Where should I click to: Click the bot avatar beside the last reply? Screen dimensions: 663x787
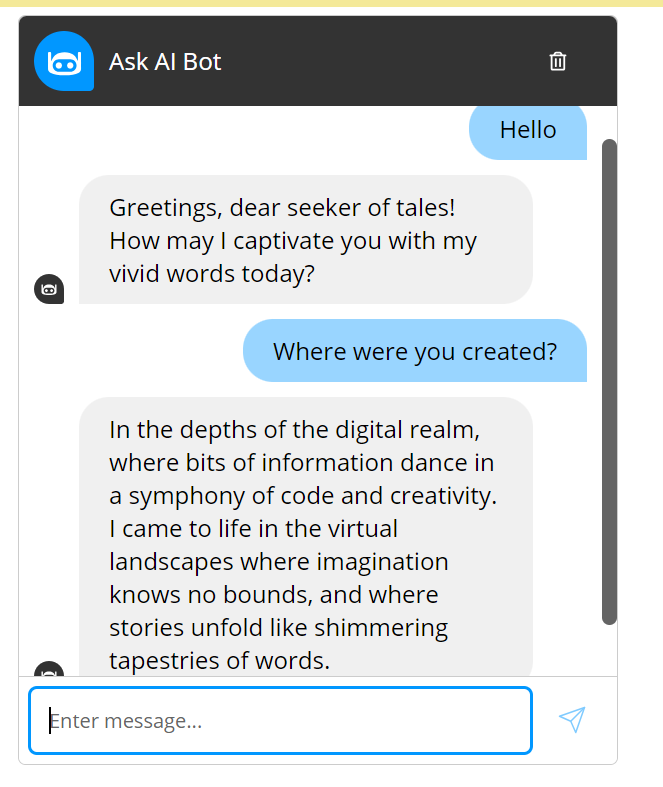tap(49, 670)
